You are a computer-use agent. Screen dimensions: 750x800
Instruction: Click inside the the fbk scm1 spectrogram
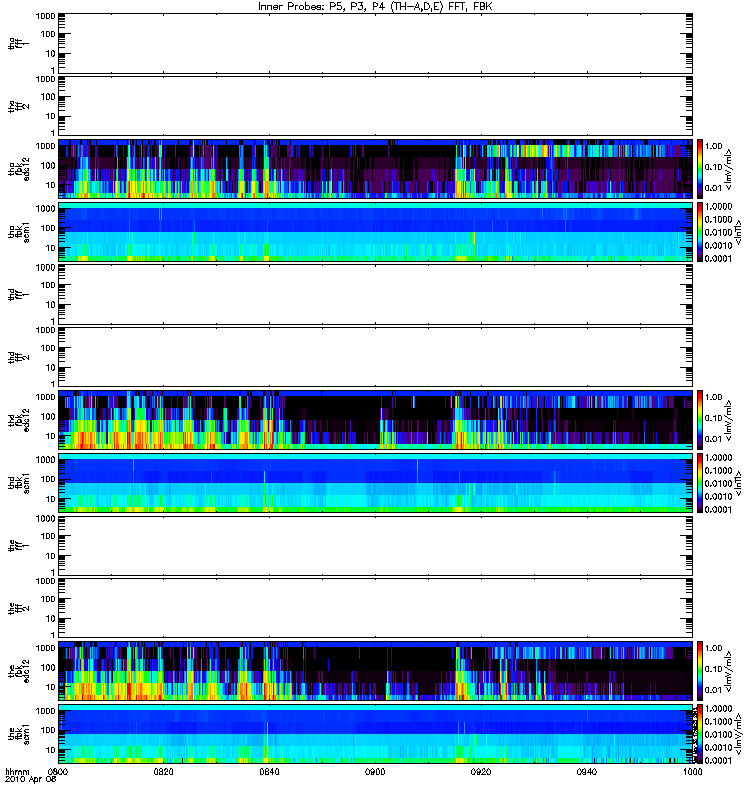(376, 734)
